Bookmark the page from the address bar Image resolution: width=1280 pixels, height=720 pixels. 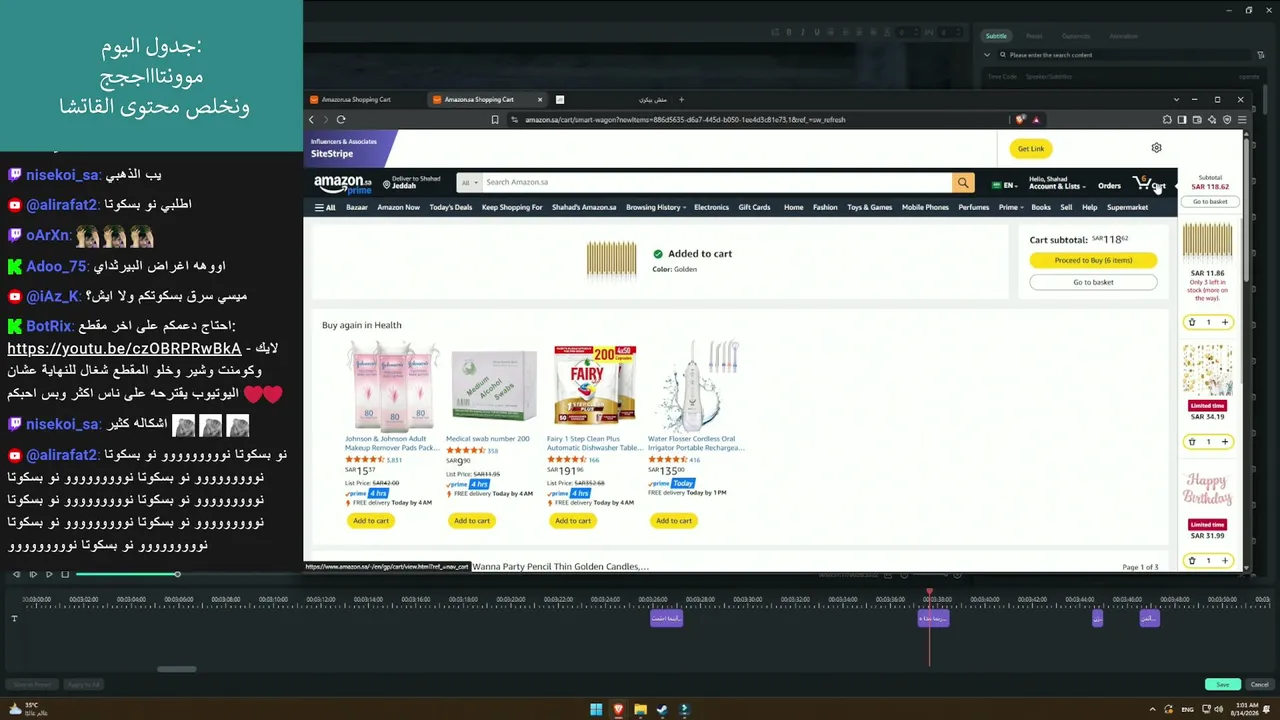(x=494, y=119)
